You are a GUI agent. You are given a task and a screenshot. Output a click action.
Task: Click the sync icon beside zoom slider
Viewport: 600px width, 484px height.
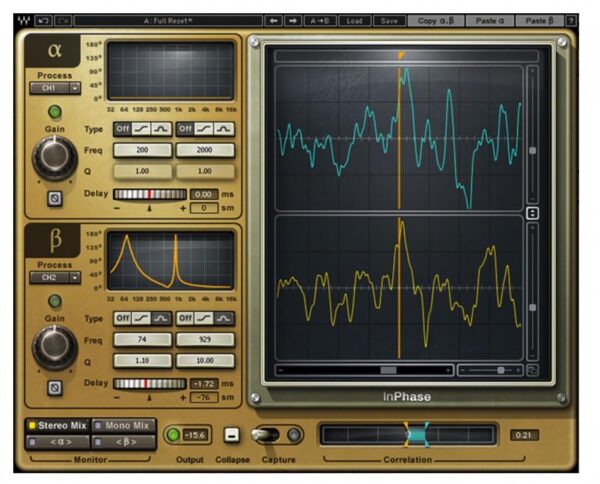click(532, 370)
